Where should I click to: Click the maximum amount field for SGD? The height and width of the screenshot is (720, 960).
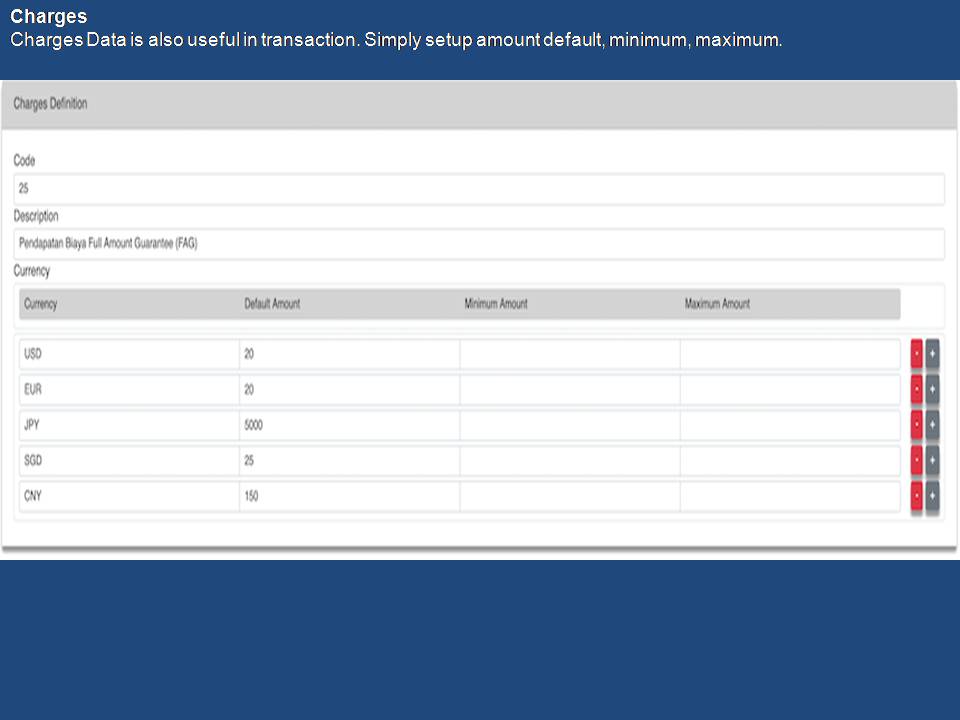[789, 461]
